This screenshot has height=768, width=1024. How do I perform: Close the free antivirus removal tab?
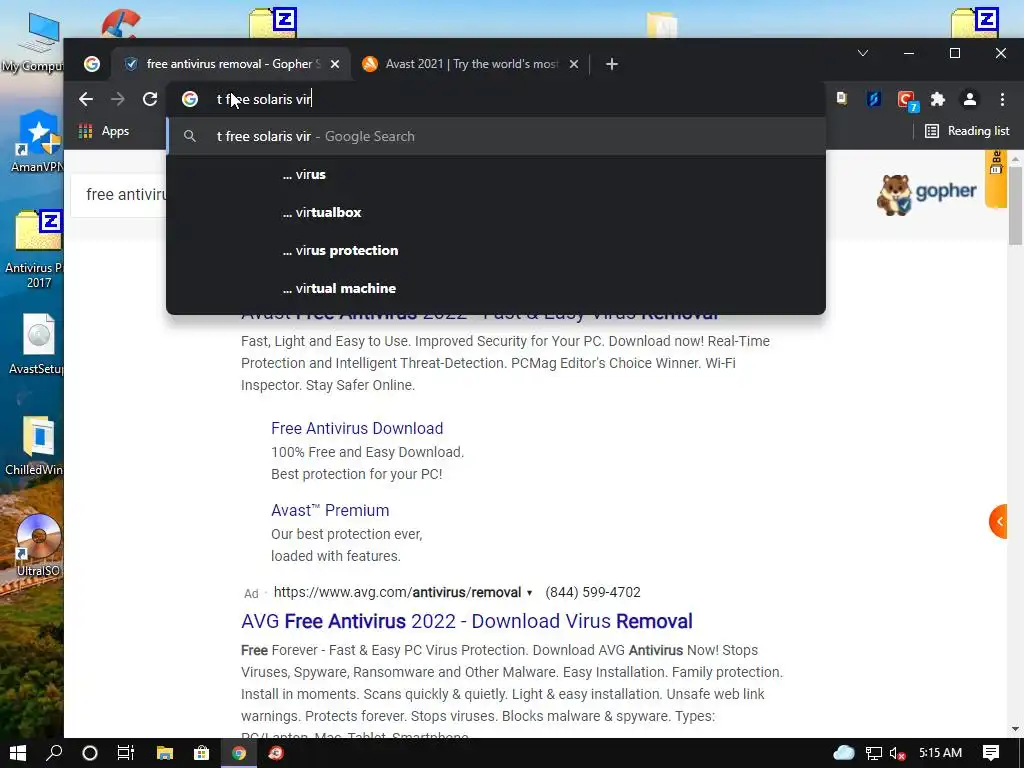coord(335,64)
